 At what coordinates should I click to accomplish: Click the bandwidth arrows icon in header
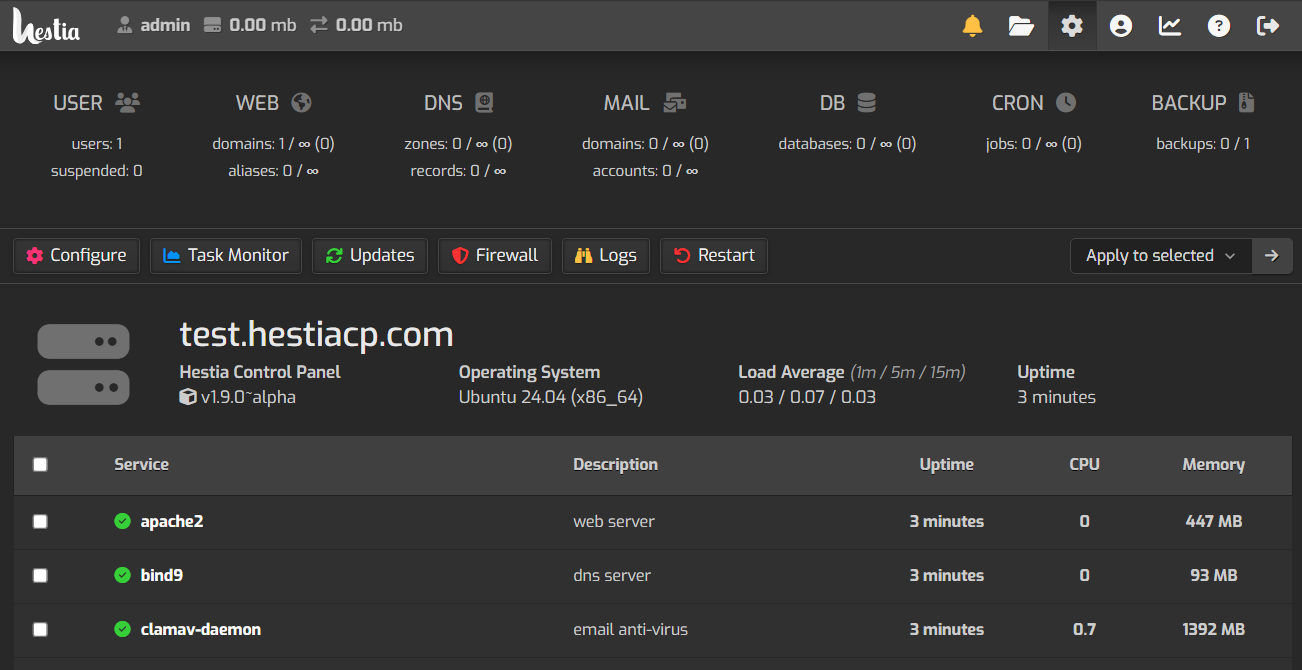pos(318,25)
